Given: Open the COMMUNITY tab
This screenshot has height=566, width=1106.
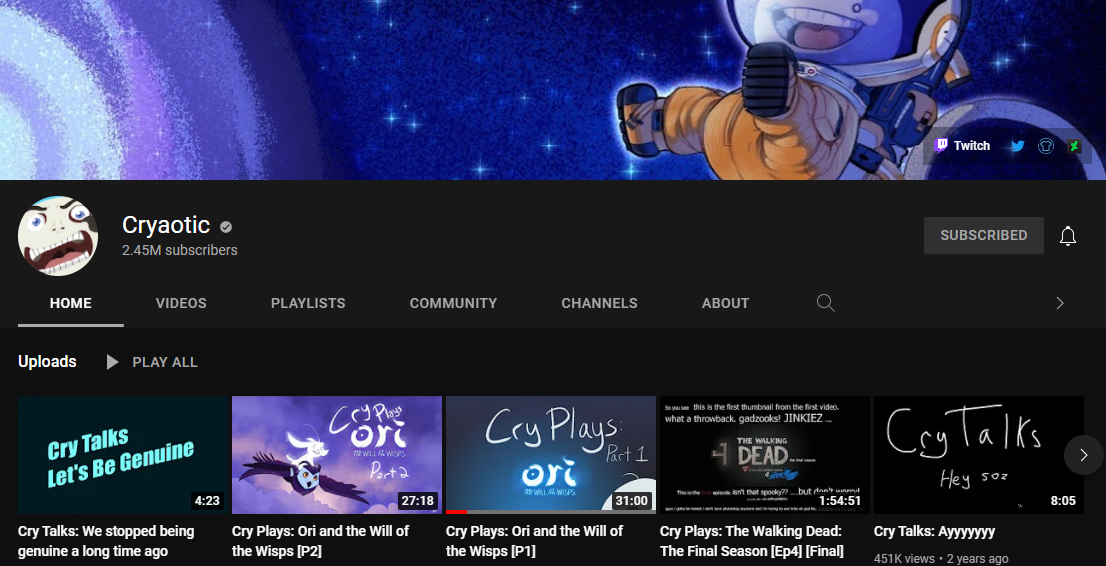Looking at the screenshot, I should pos(454,303).
